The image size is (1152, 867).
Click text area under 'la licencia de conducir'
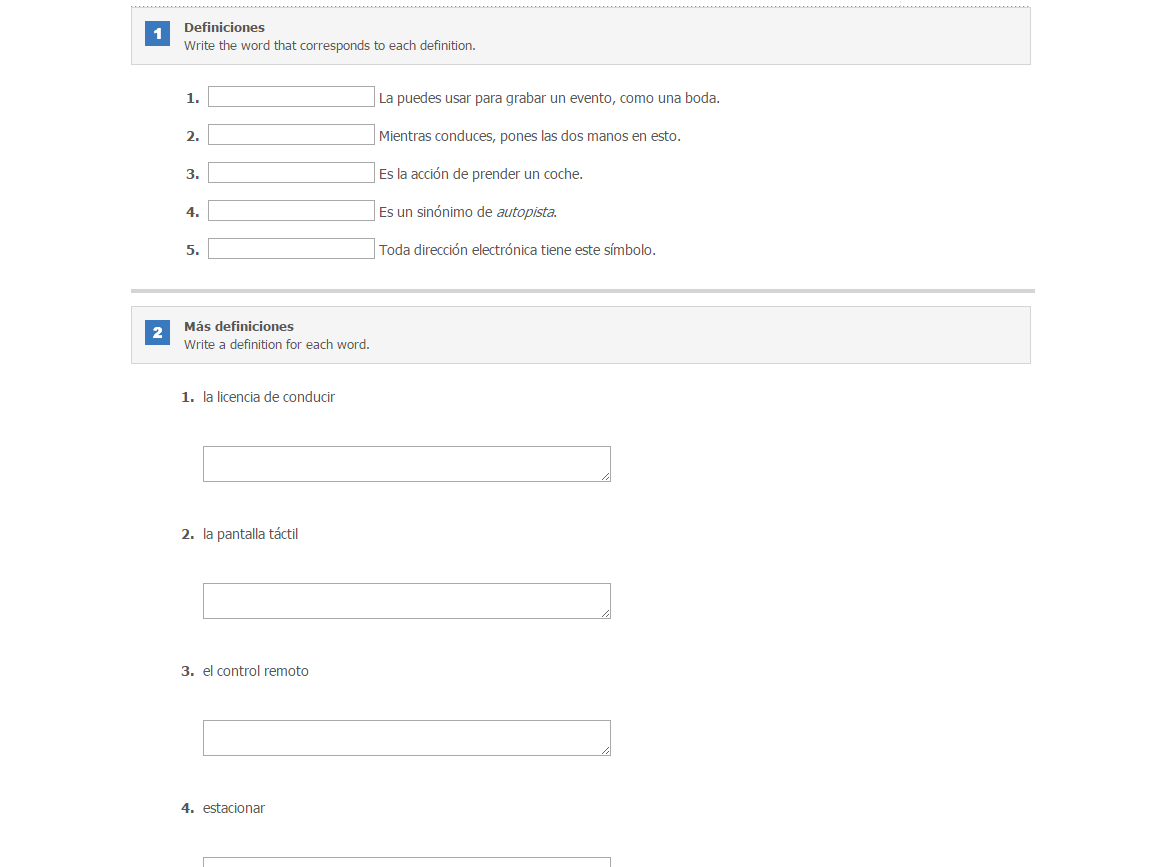click(406, 464)
